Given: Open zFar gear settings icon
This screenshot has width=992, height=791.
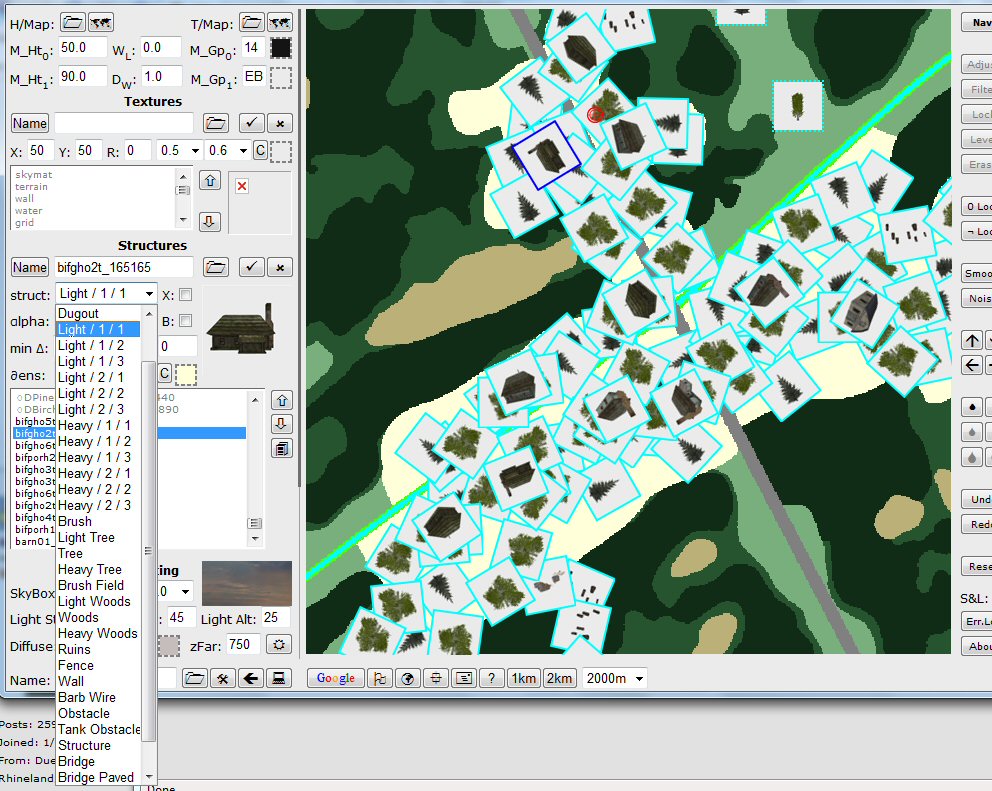Looking at the screenshot, I should (x=279, y=645).
